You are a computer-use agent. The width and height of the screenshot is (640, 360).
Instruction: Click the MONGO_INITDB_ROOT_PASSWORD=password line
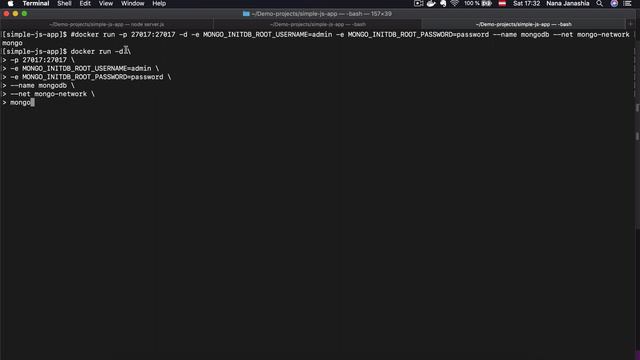87,77
